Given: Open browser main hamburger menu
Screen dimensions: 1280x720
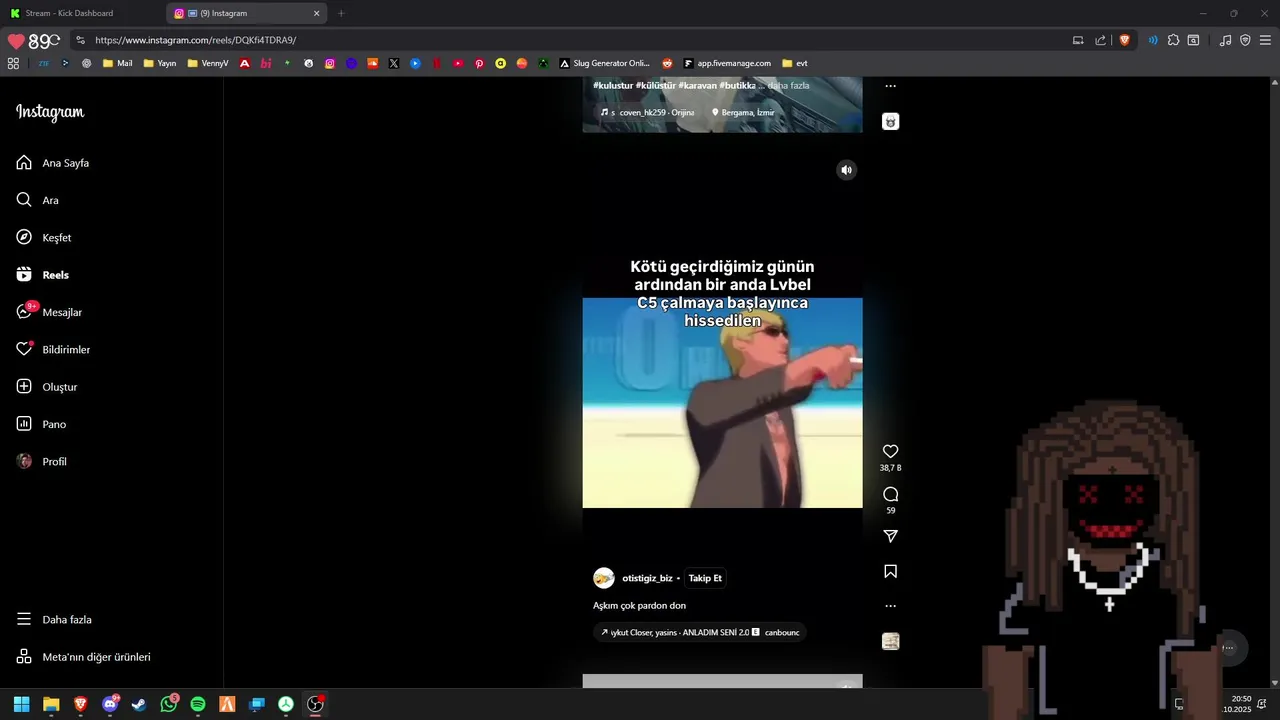Looking at the screenshot, I should tap(1264, 40).
